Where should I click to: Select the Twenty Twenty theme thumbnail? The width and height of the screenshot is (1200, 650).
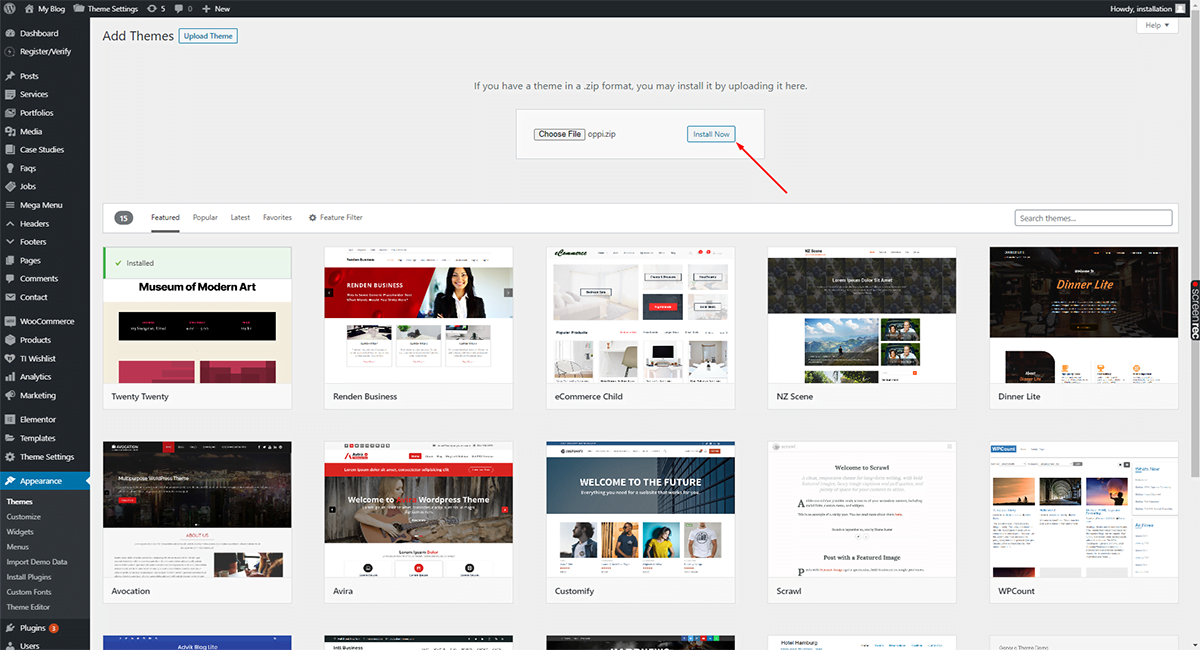pos(197,315)
